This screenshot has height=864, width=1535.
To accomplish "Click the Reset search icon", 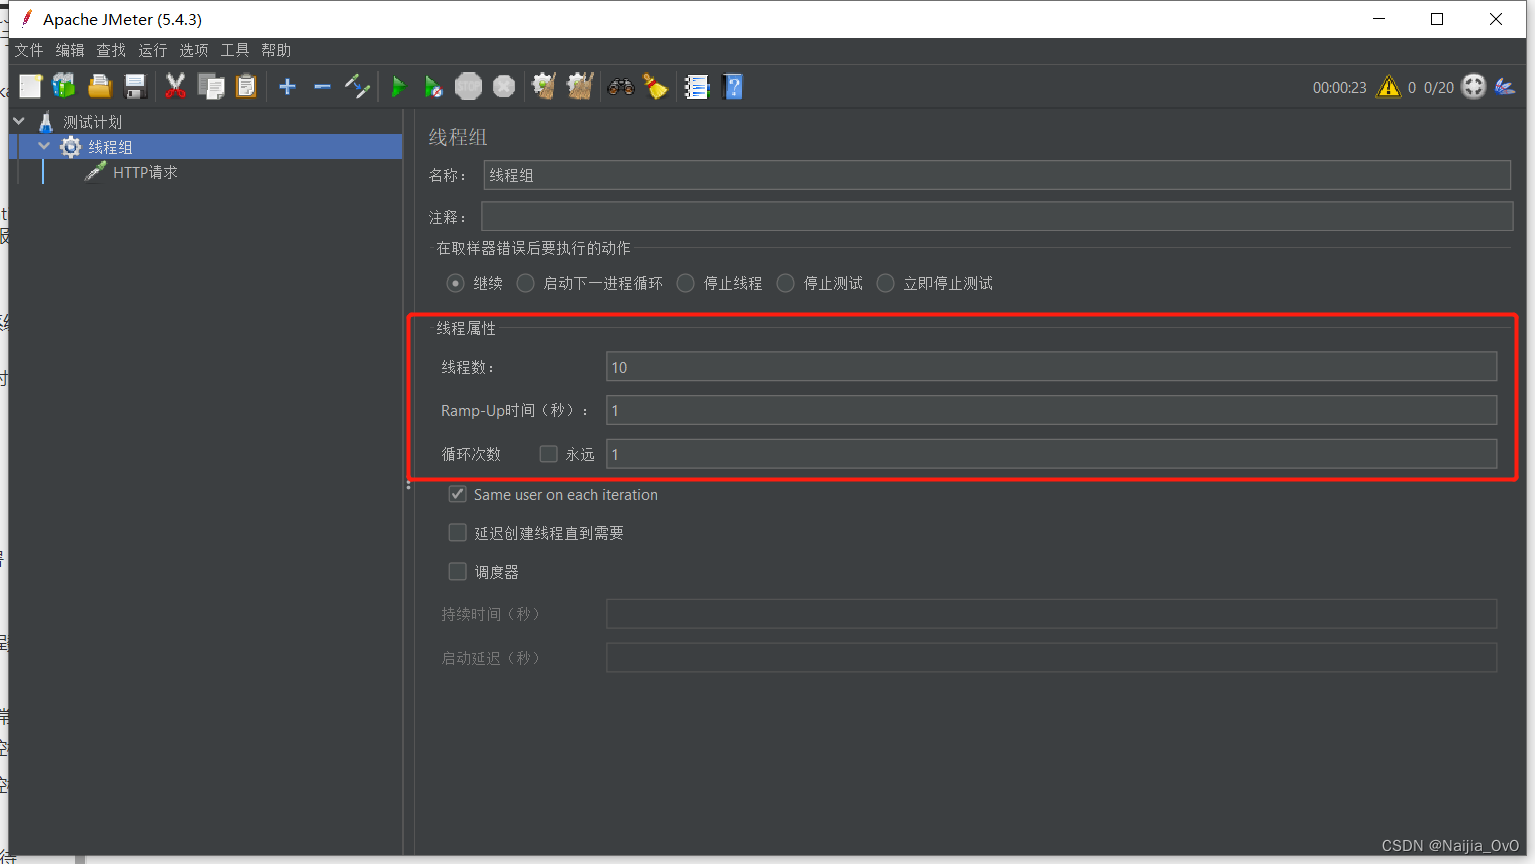I will point(655,87).
